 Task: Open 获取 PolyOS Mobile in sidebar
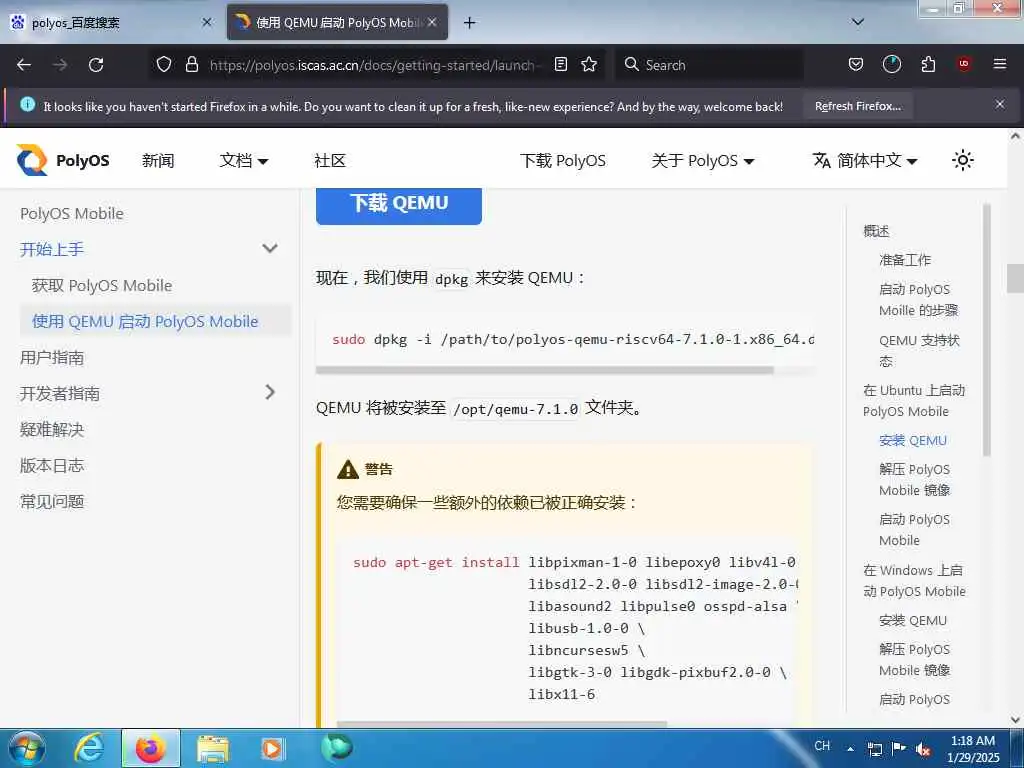102,285
